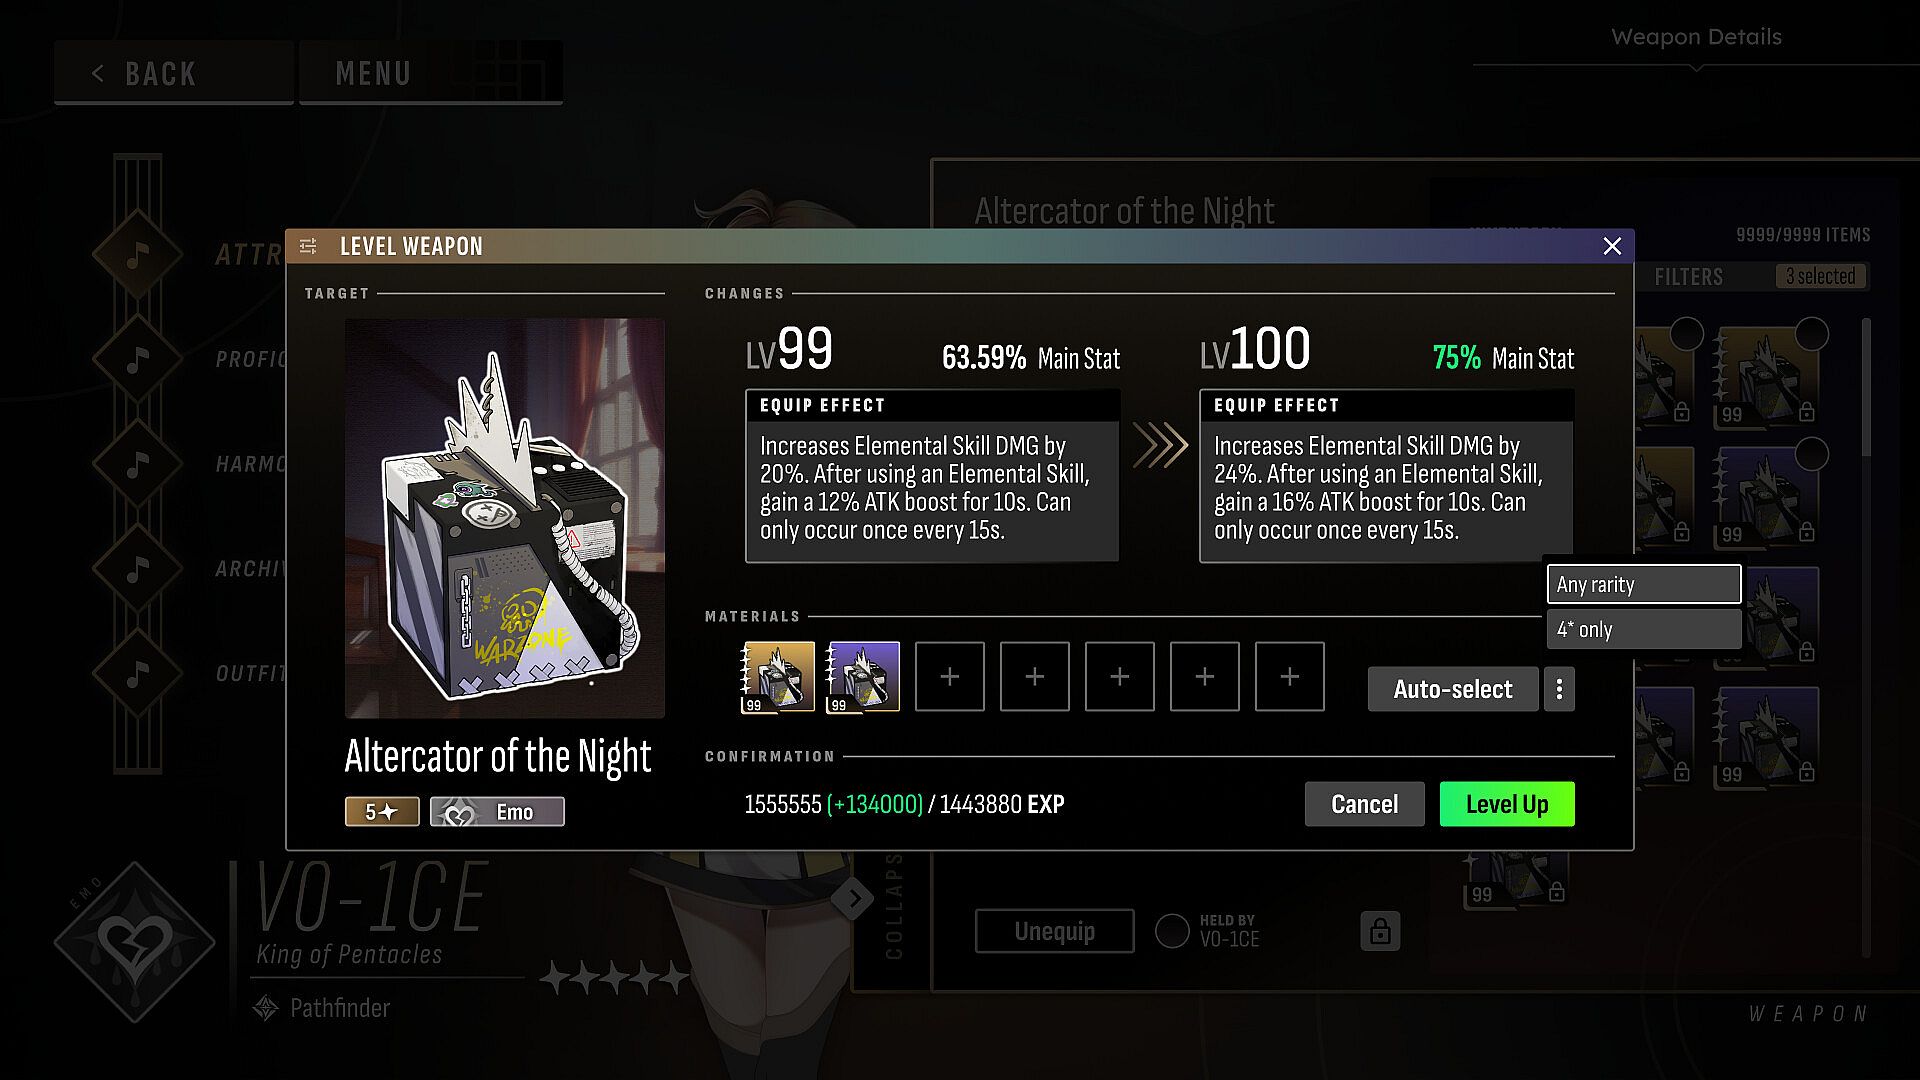The width and height of the screenshot is (1920, 1080).
Task: Select the Attributes music-note diamond icon
Action: 138,254
